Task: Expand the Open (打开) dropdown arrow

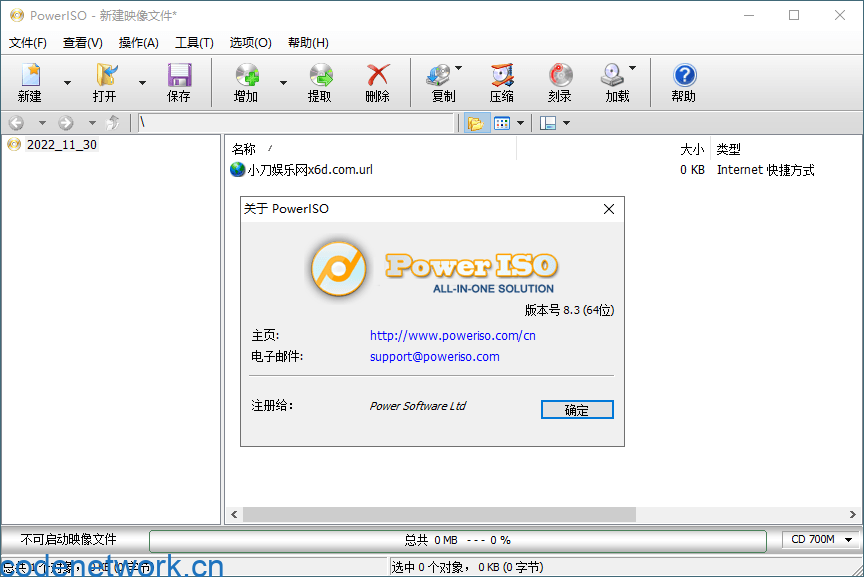Action: 142,83
